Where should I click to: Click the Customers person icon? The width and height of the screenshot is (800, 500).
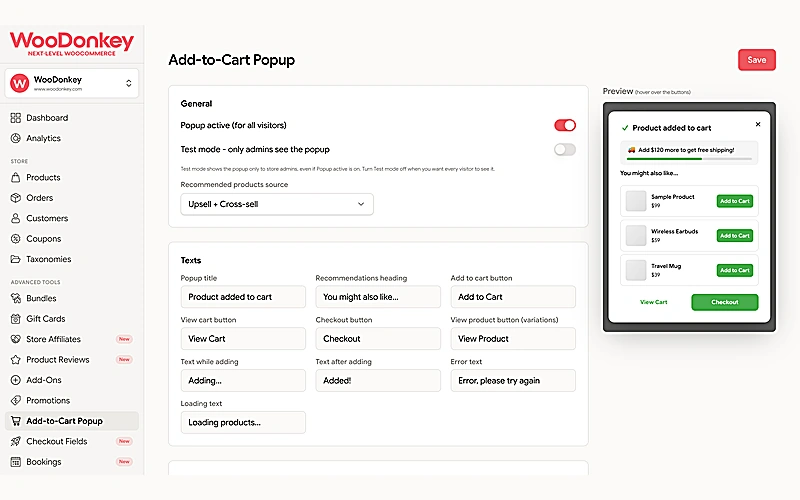click(x=16, y=218)
